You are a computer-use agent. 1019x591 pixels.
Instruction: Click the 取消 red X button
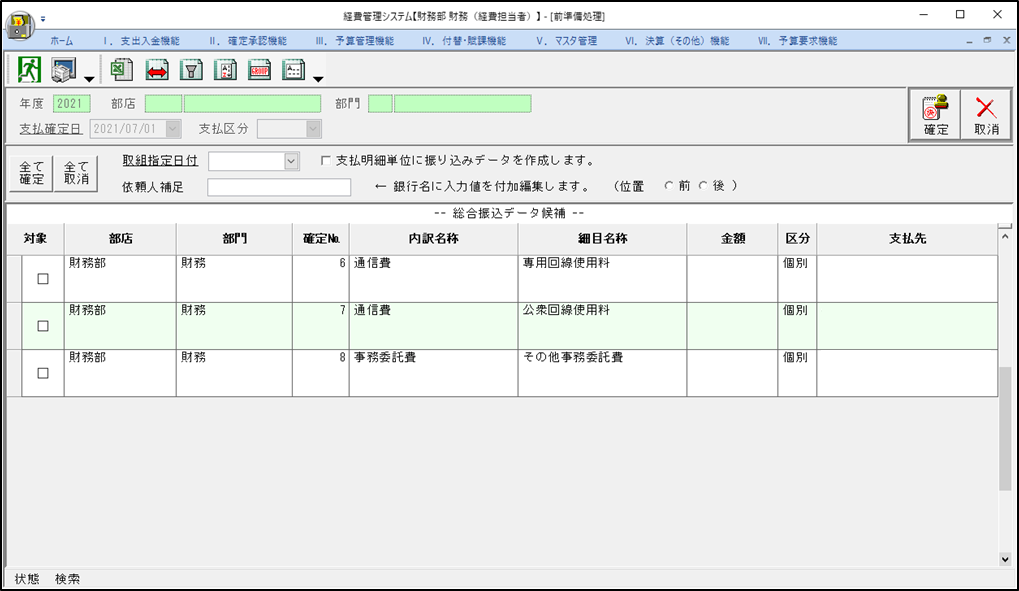986,115
